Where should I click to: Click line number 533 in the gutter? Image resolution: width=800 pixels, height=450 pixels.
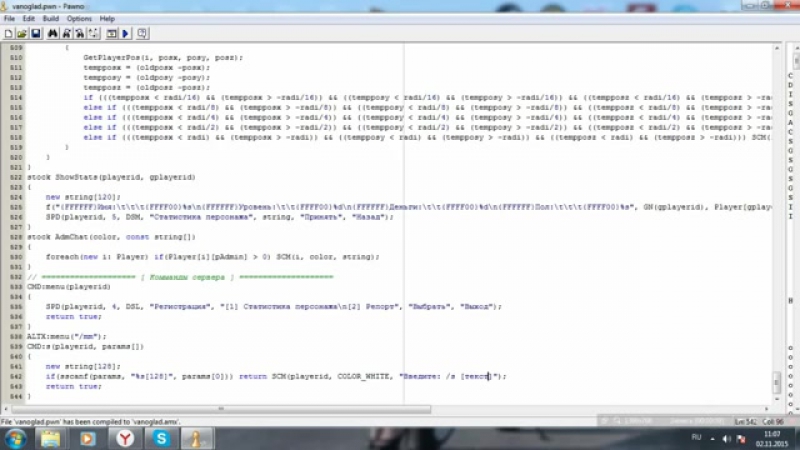pyautogui.click(x=16, y=287)
